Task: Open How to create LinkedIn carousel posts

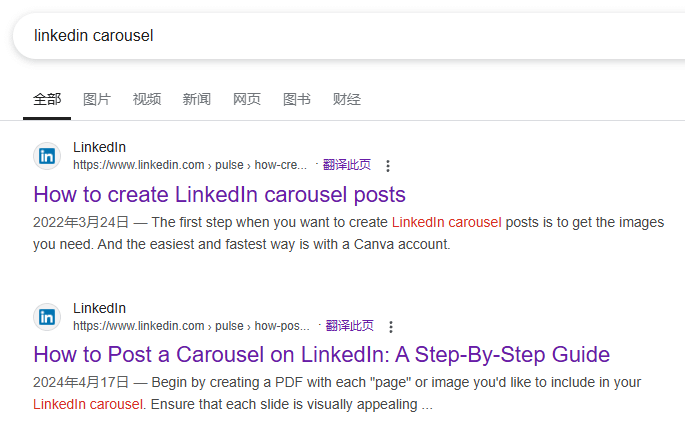Action: [219, 195]
